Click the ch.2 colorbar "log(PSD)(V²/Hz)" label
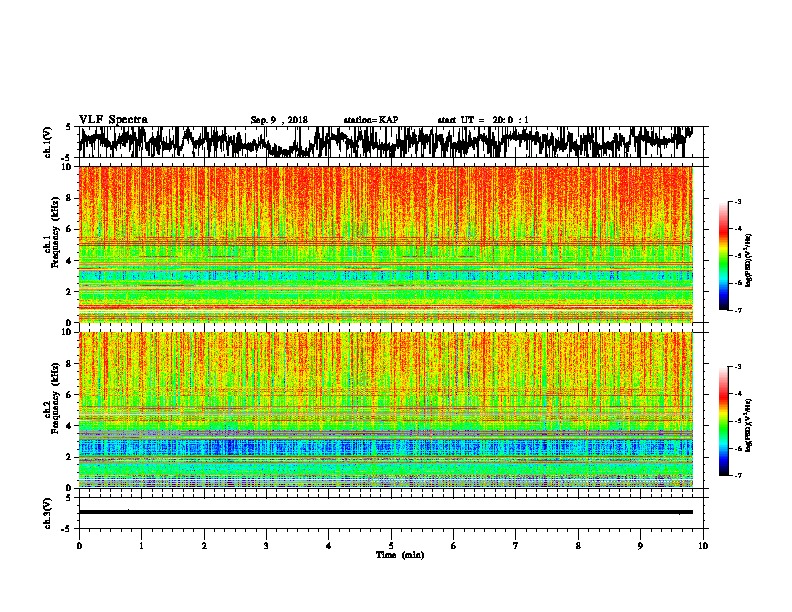Image resolution: width=792 pixels, height=612 pixels. click(x=749, y=425)
